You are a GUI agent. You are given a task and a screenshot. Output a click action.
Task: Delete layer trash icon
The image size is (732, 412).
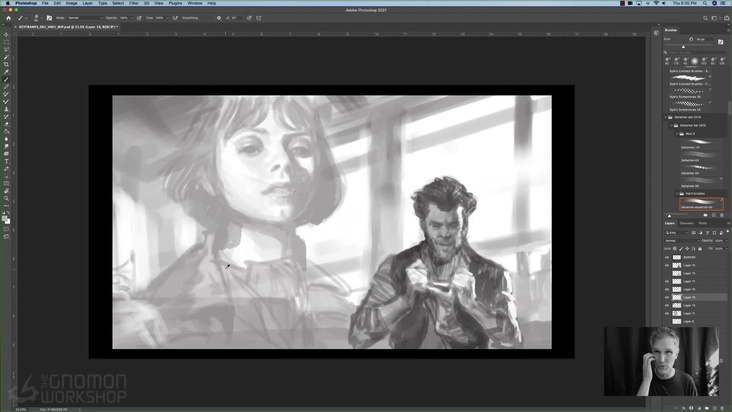[x=722, y=408]
